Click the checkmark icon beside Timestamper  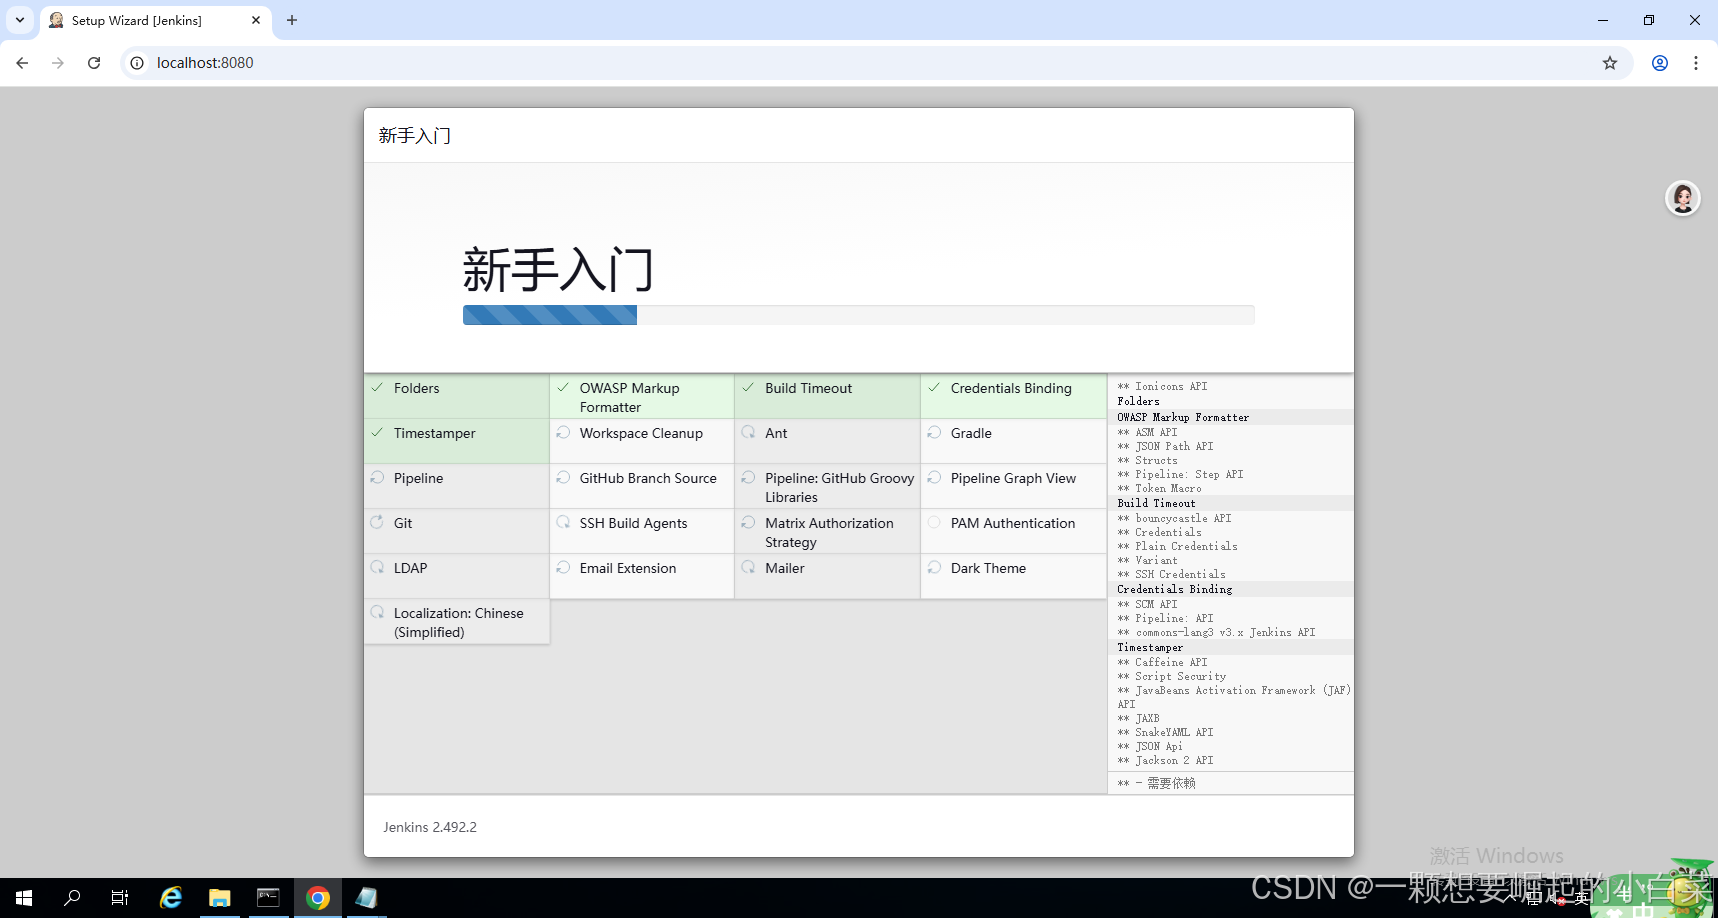(x=377, y=433)
